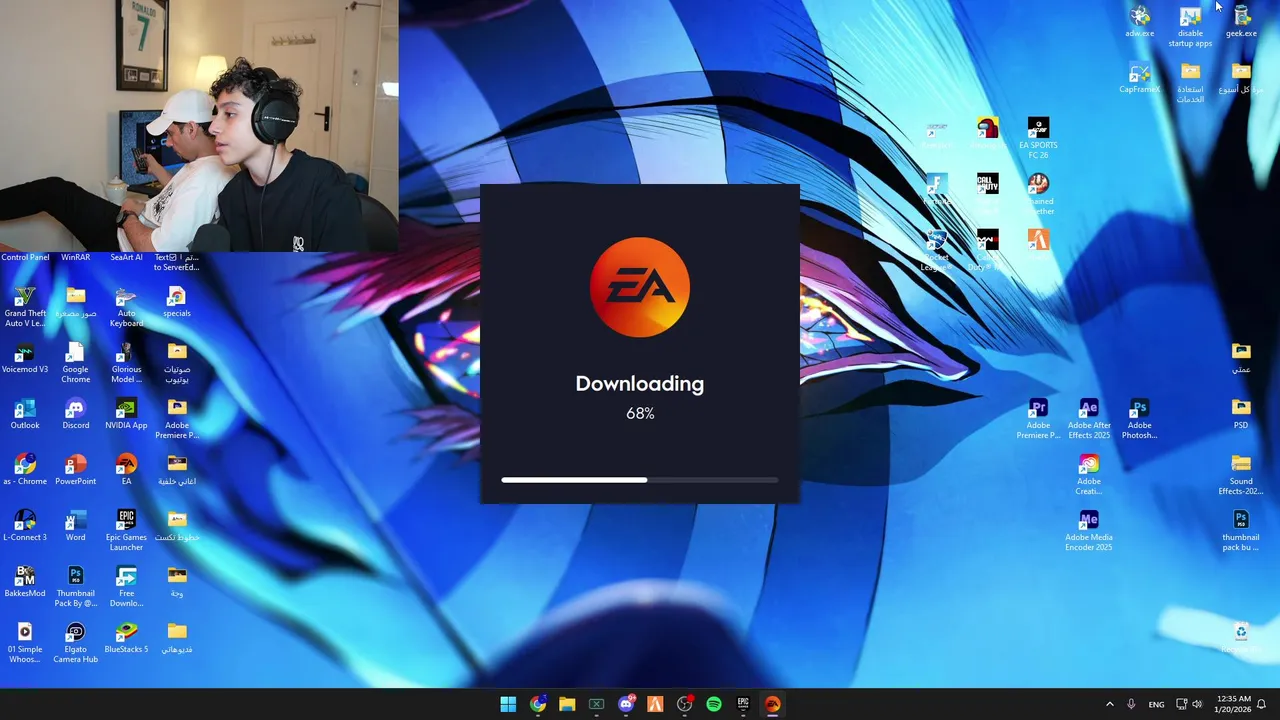The height and width of the screenshot is (720, 1280).
Task: Open disable startup apps shortcut
Action: click(1190, 26)
